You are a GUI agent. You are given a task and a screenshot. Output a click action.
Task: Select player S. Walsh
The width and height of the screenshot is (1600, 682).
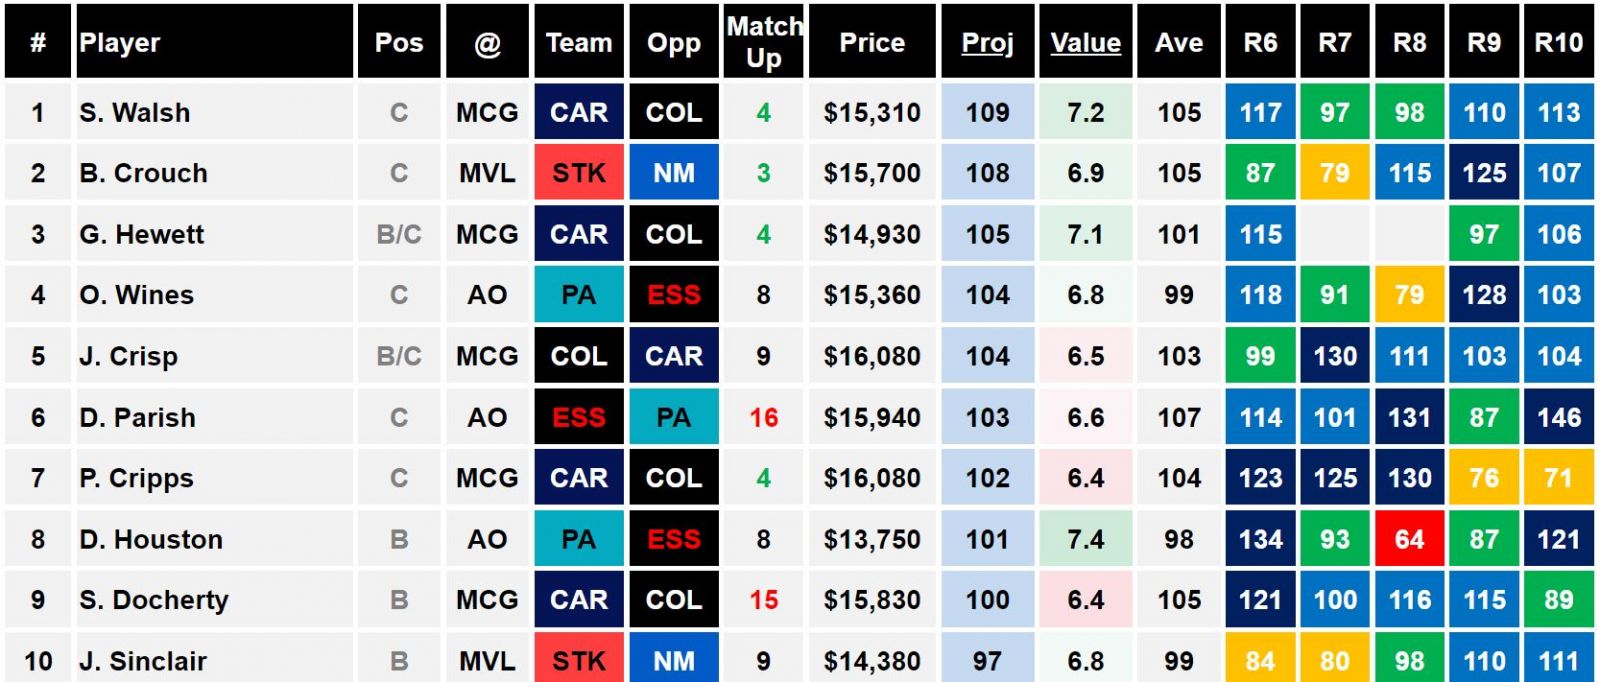click(135, 112)
